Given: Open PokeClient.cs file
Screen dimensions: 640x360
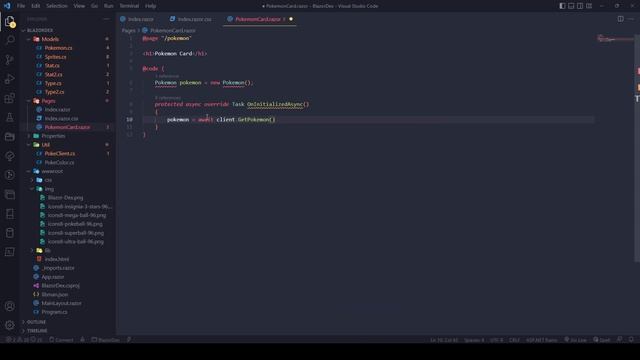Looking at the screenshot, I should (x=60, y=153).
